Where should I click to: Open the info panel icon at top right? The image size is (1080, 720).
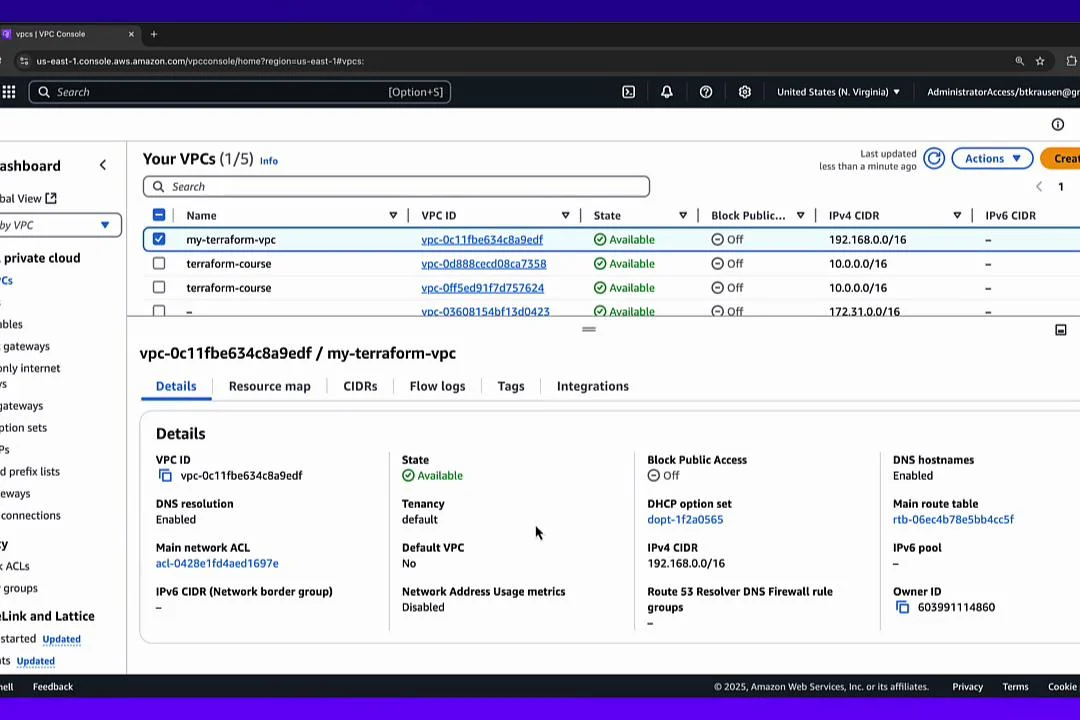[x=1058, y=124]
